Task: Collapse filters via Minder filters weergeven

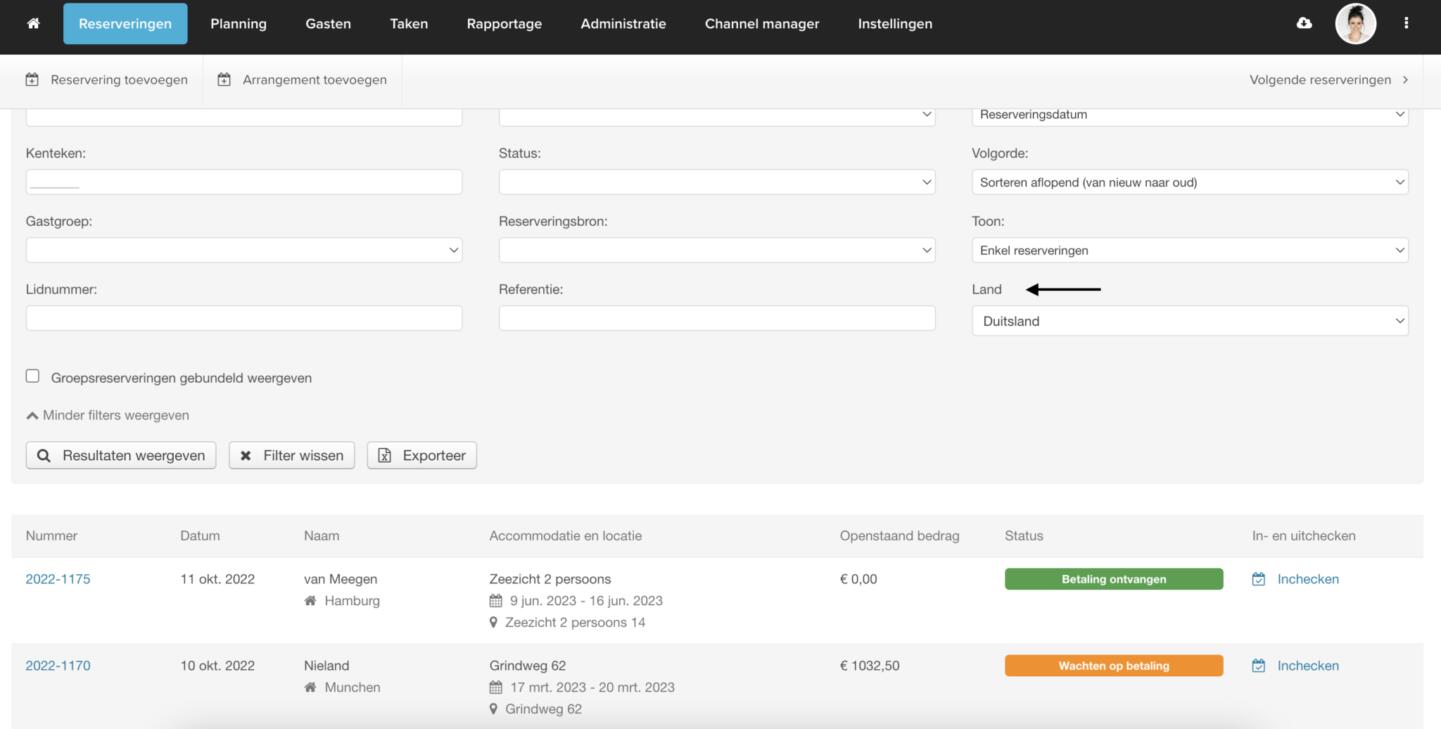Action: (108, 415)
